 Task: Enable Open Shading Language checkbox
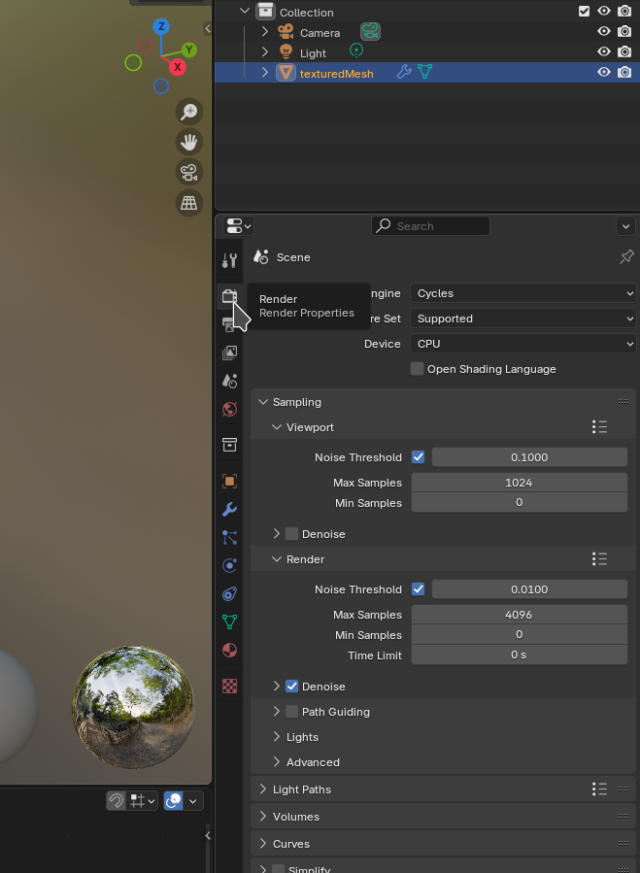click(417, 369)
